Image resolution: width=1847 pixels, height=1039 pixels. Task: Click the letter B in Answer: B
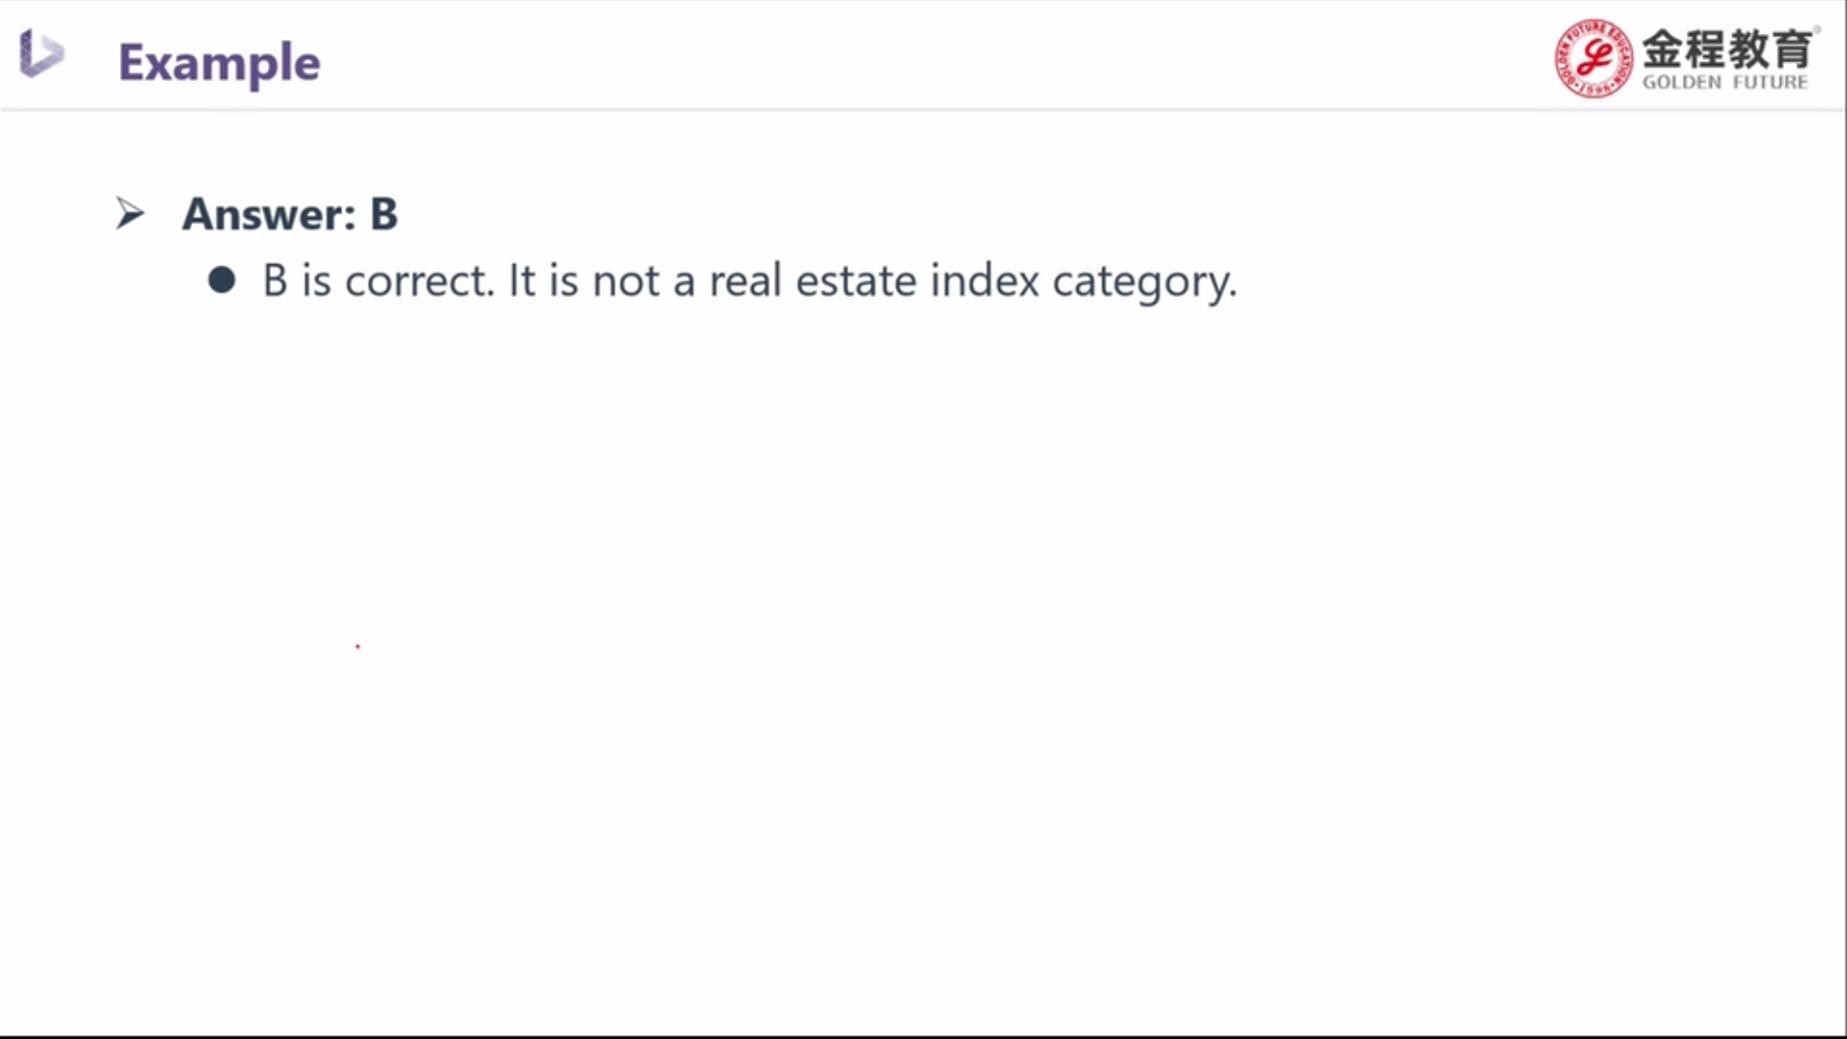tap(384, 214)
